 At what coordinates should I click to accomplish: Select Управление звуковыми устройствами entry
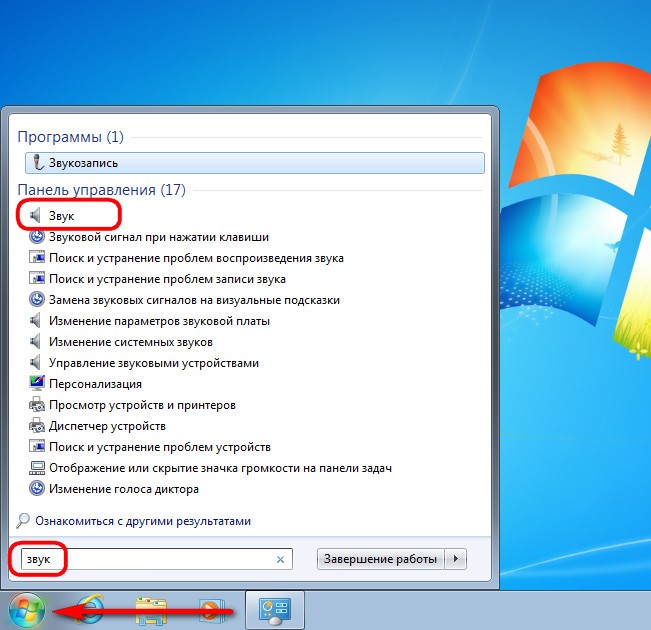[153, 363]
